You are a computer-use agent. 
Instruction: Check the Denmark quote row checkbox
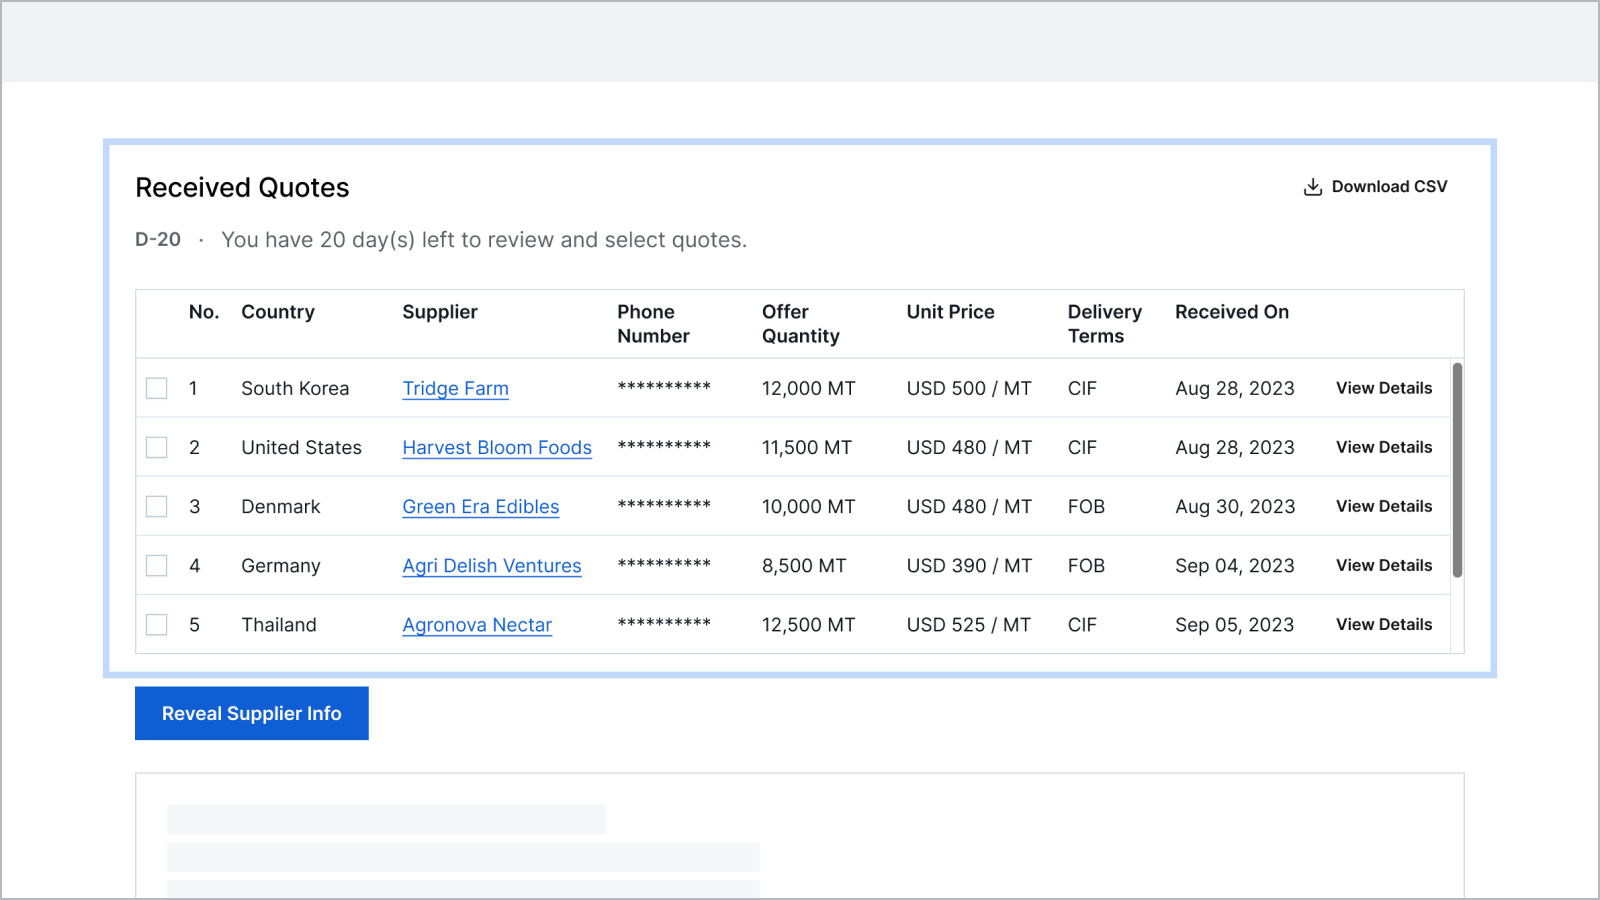157,506
